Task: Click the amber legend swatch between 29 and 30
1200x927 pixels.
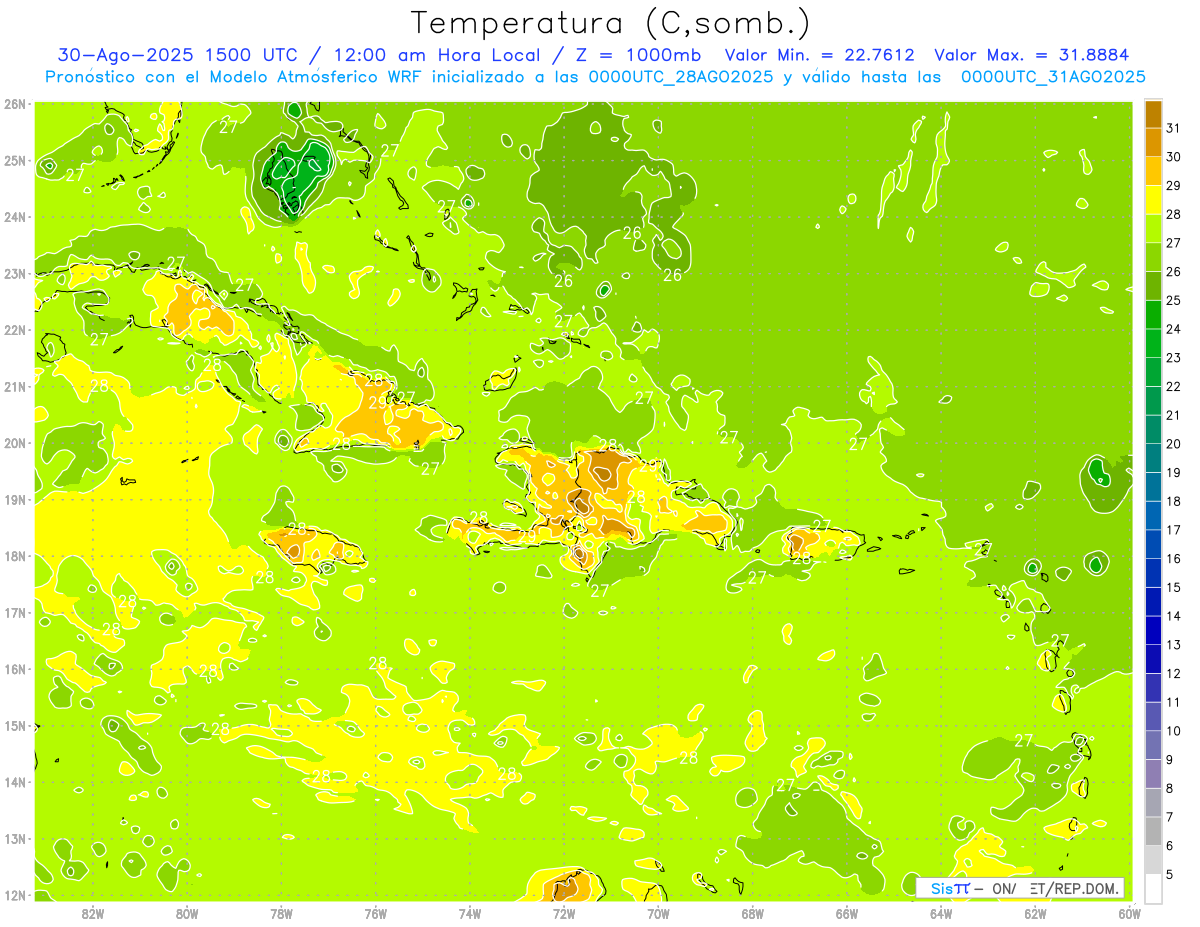Action: [1154, 171]
